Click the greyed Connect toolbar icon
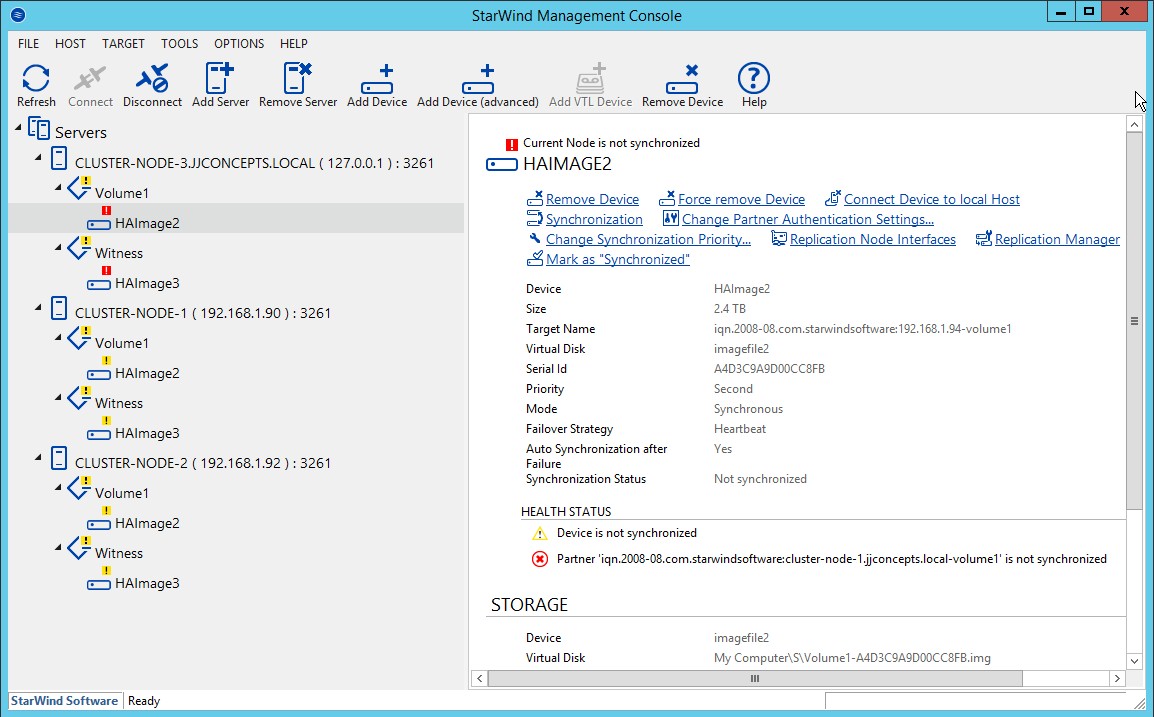Viewport: 1154px width, 717px height. 90,78
